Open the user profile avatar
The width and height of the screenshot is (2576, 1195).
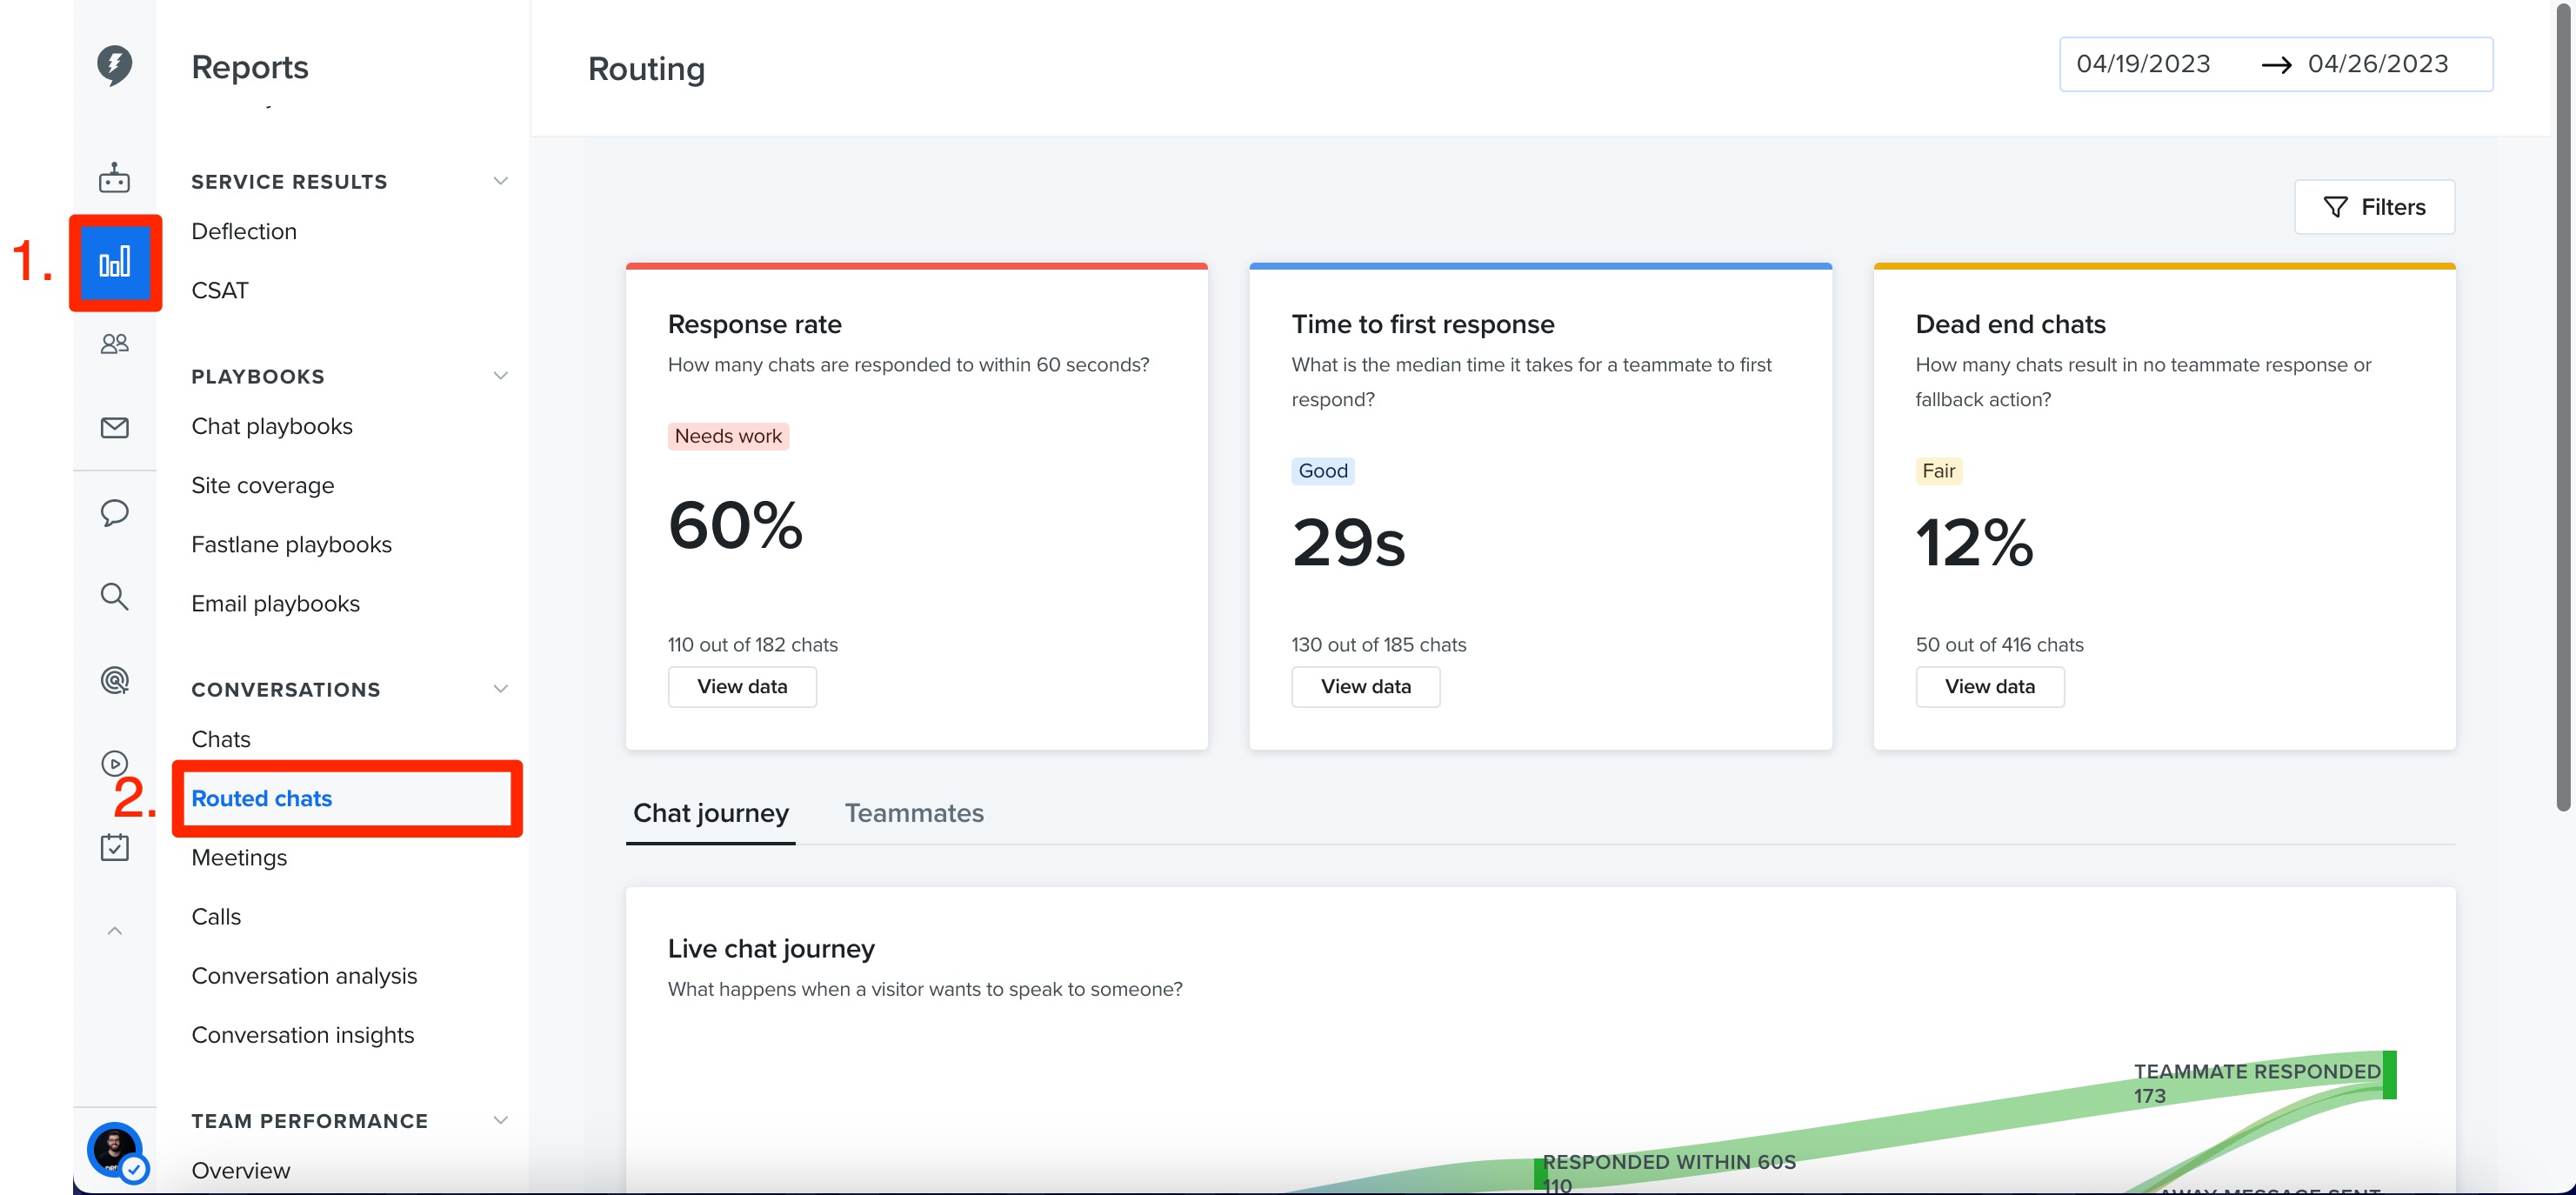(115, 1150)
